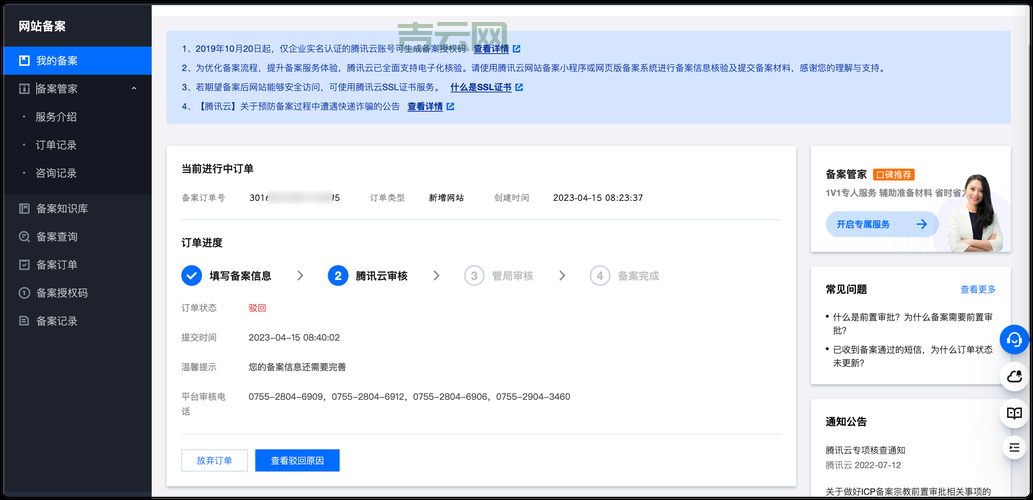Screen dimensions: 1033x500
Task: Click the customer service headset icon
Action: point(1015,340)
